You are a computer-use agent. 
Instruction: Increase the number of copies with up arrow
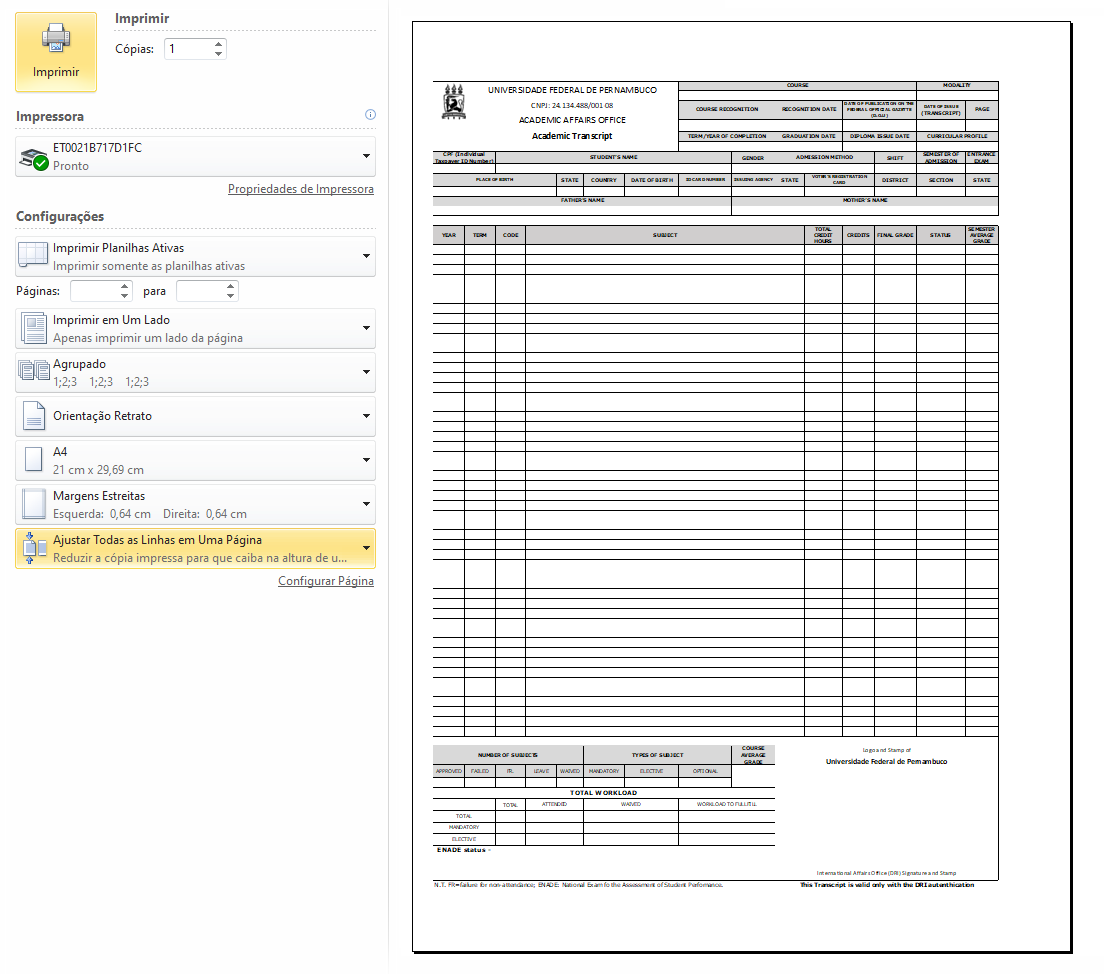pos(218,44)
